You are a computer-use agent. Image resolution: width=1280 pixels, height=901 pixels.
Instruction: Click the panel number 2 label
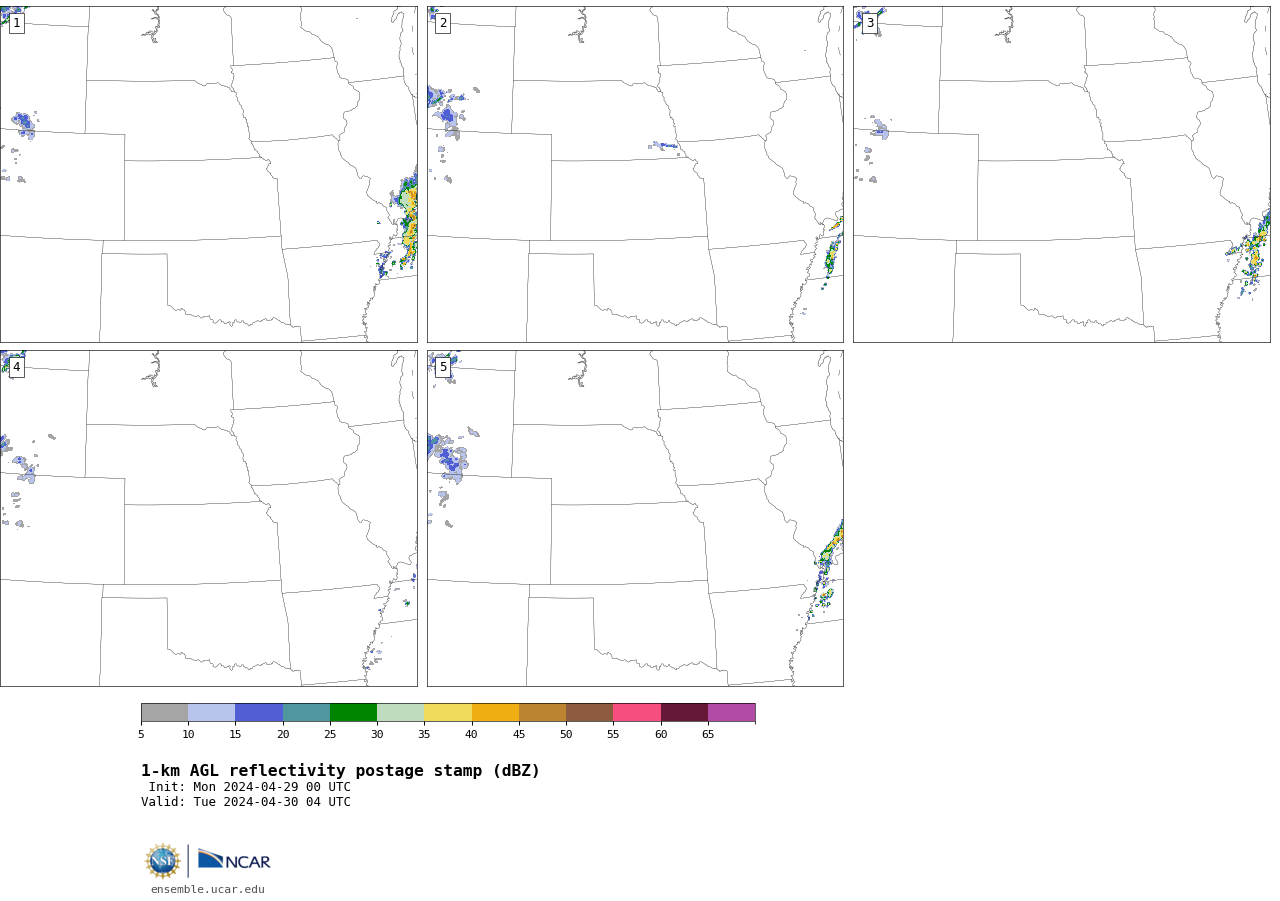[443, 23]
